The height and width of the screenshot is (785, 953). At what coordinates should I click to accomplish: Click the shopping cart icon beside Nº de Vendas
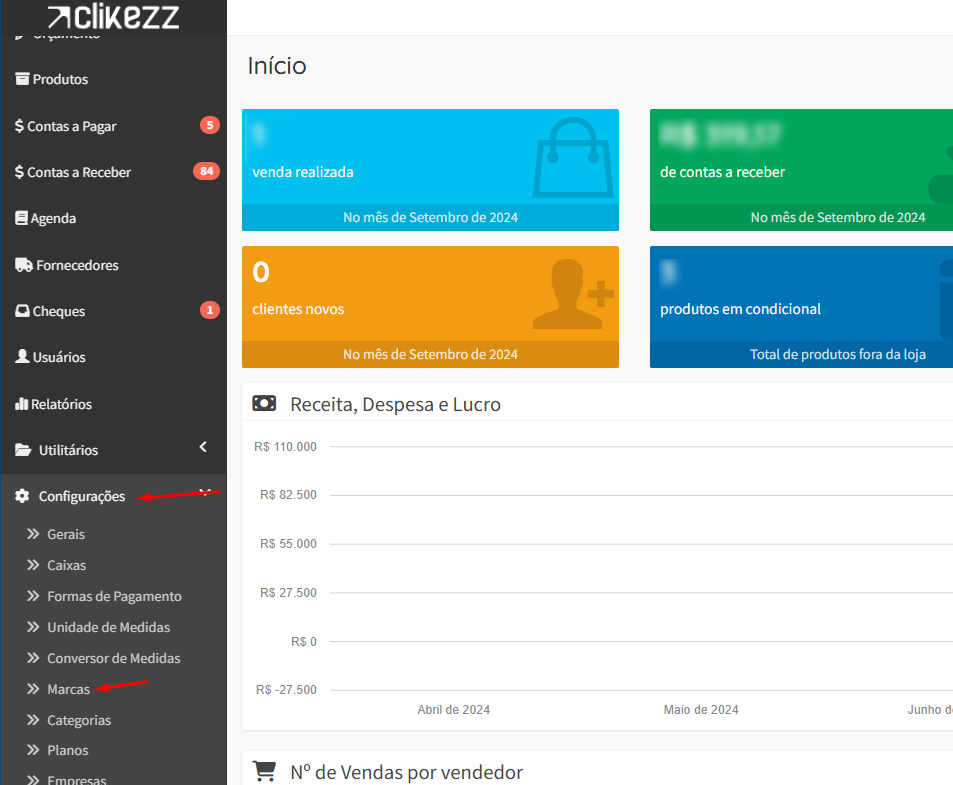coord(264,771)
